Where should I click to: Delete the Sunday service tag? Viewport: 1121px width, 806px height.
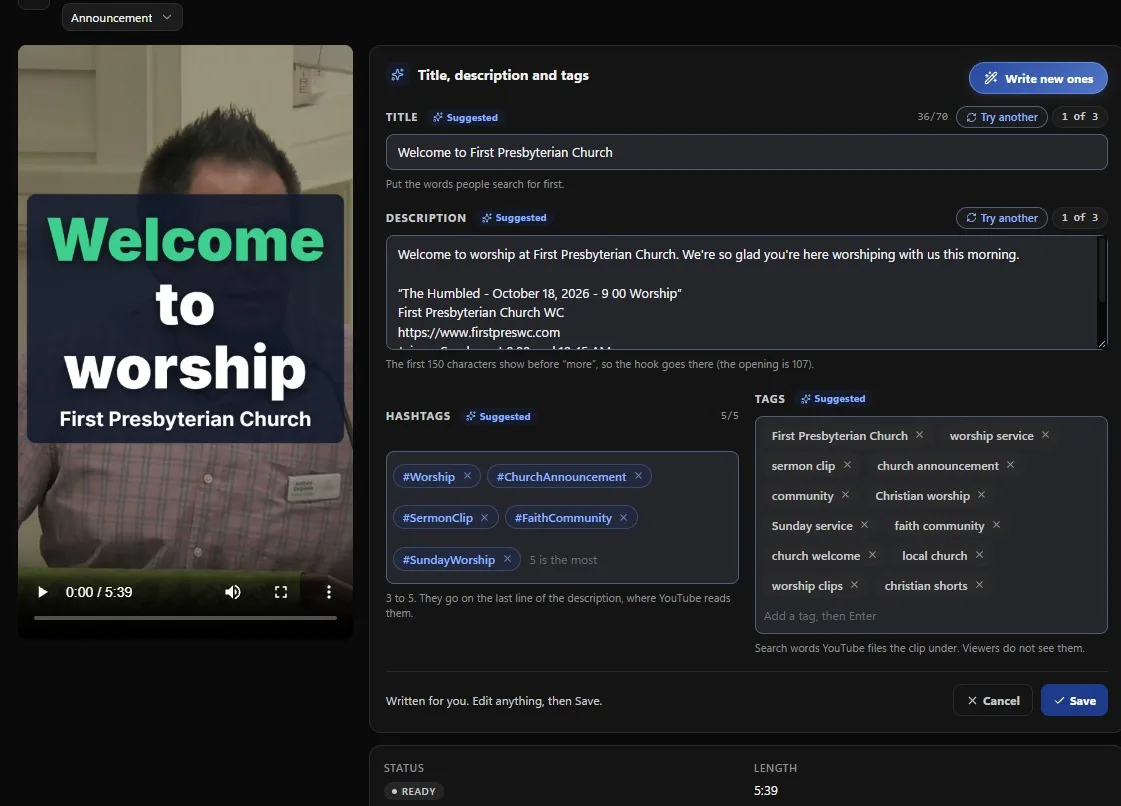tap(864, 525)
